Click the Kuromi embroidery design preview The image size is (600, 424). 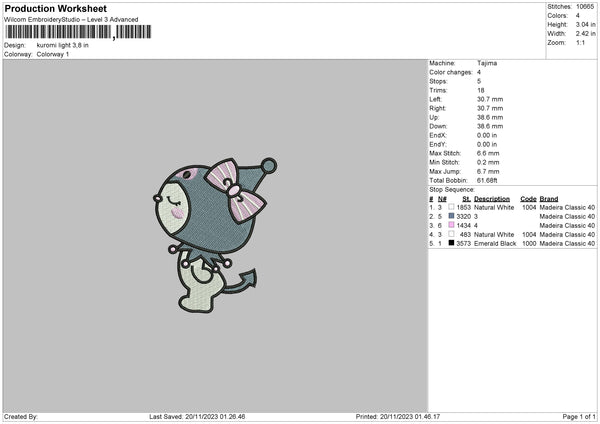[215, 235]
